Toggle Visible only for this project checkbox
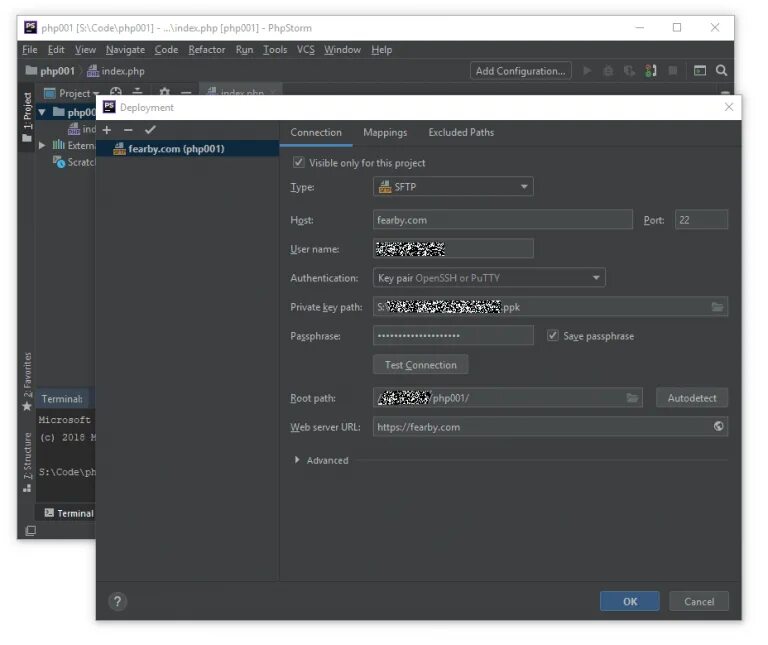The image size is (768, 645). pos(298,162)
